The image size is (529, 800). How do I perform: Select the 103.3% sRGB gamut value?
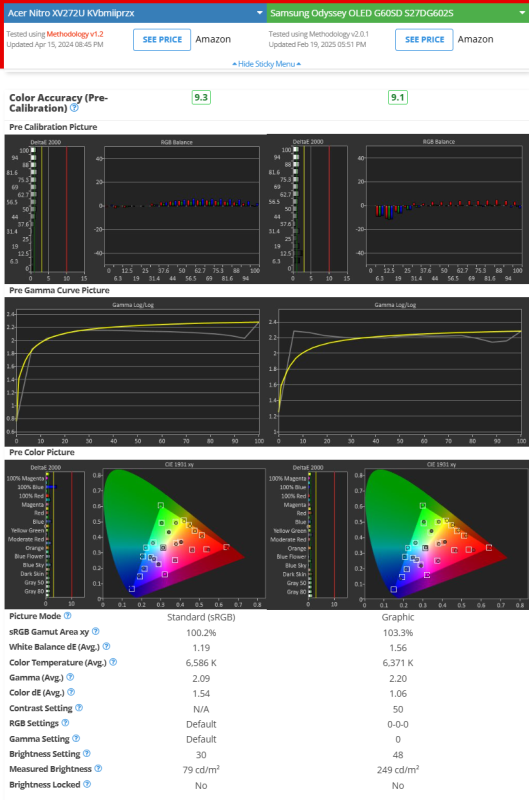tap(398, 633)
